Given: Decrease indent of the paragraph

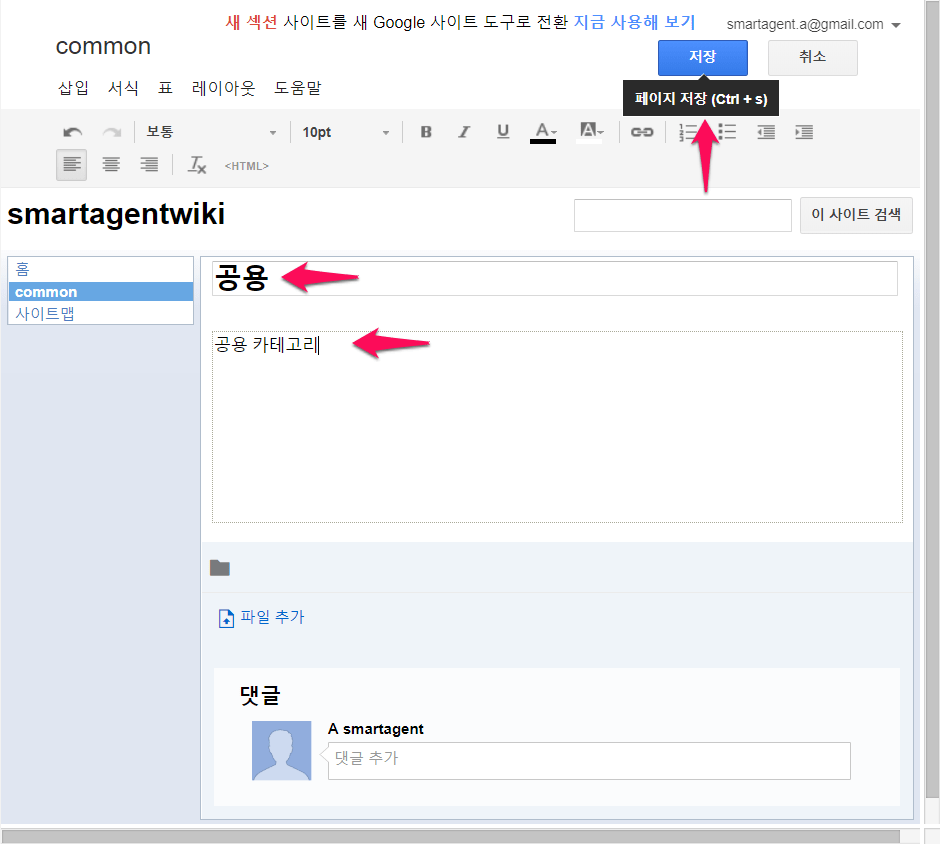Looking at the screenshot, I should (x=766, y=132).
